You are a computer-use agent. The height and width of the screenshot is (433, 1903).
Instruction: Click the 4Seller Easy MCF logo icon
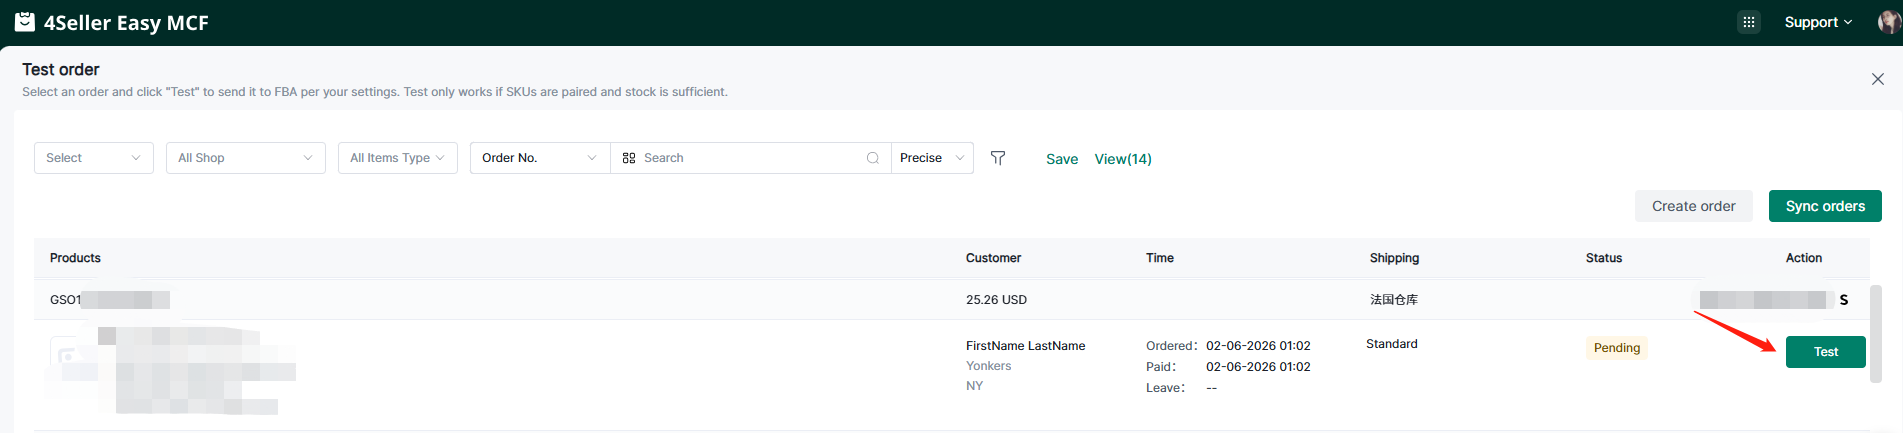click(x=25, y=22)
